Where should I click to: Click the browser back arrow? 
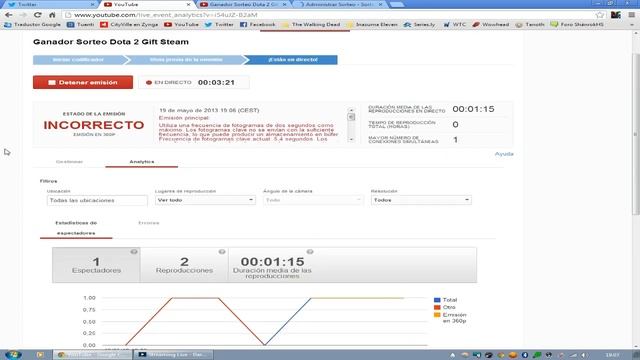9,15
